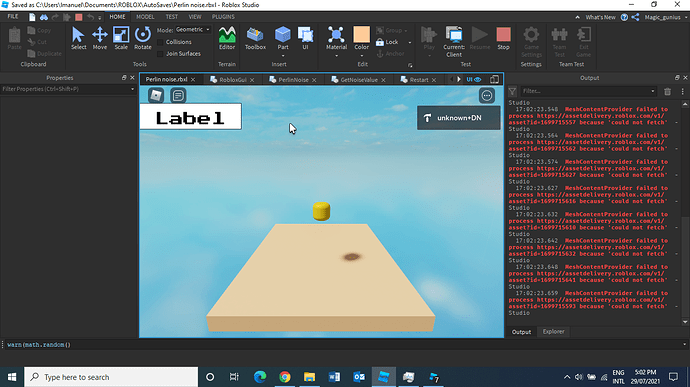This screenshot has width=690, height=387.
Task: Open the Roblox menu icon in viewport
Action: click(156, 96)
